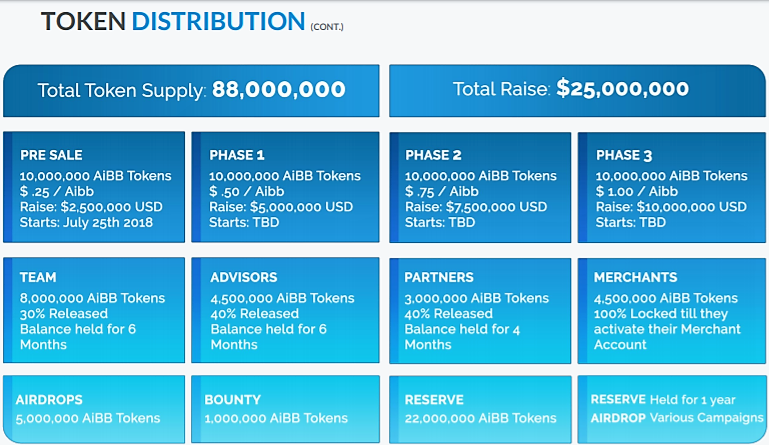769x445 pixels.
Task: Click the Raise $10,000,000 USD text
Action: click(671, 207)
